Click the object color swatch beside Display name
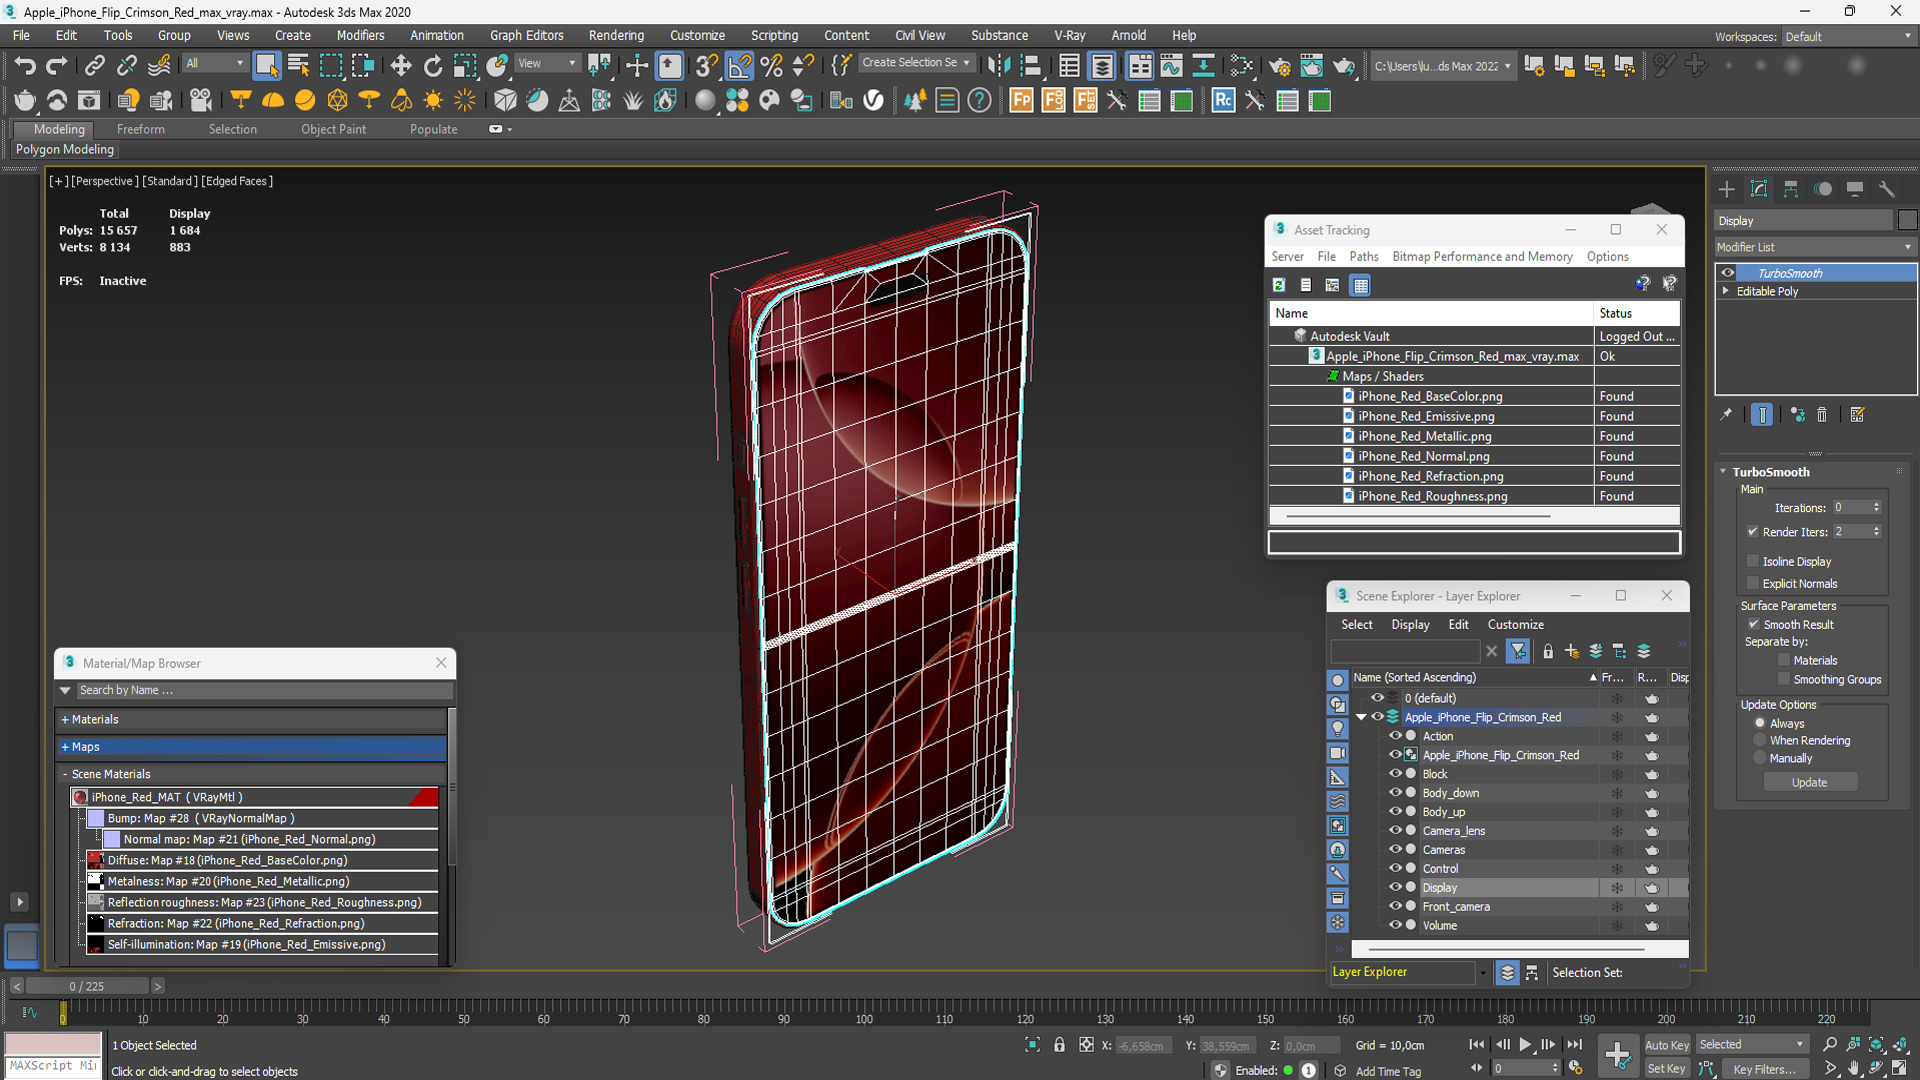Image resolution: width=1920 pixels, height=1080 pixels. [1907, 221]
